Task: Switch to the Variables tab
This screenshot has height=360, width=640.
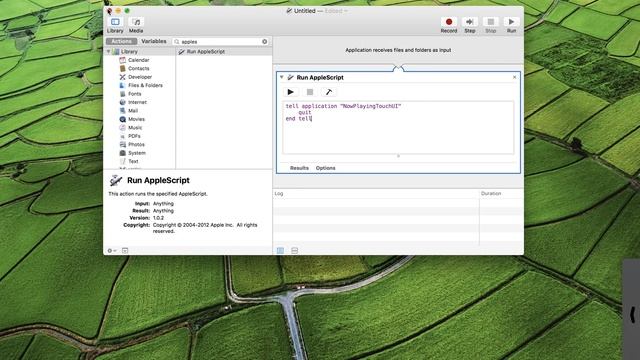Action: point(154,41)
